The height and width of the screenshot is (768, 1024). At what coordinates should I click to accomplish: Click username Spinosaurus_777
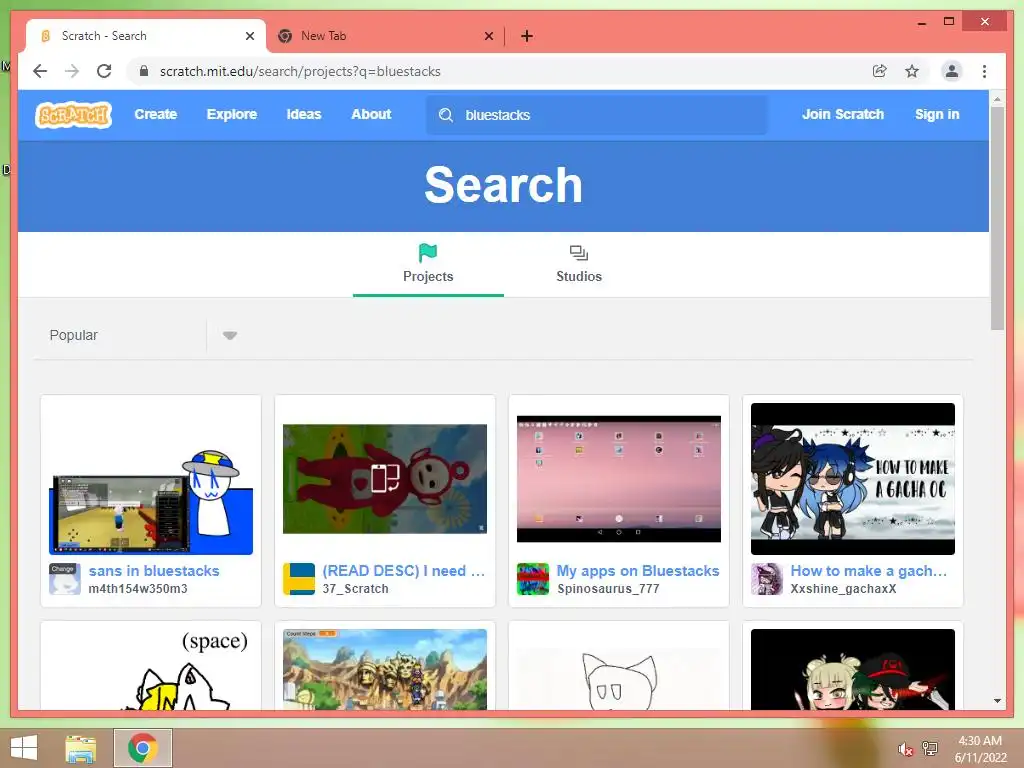[608, 588]
